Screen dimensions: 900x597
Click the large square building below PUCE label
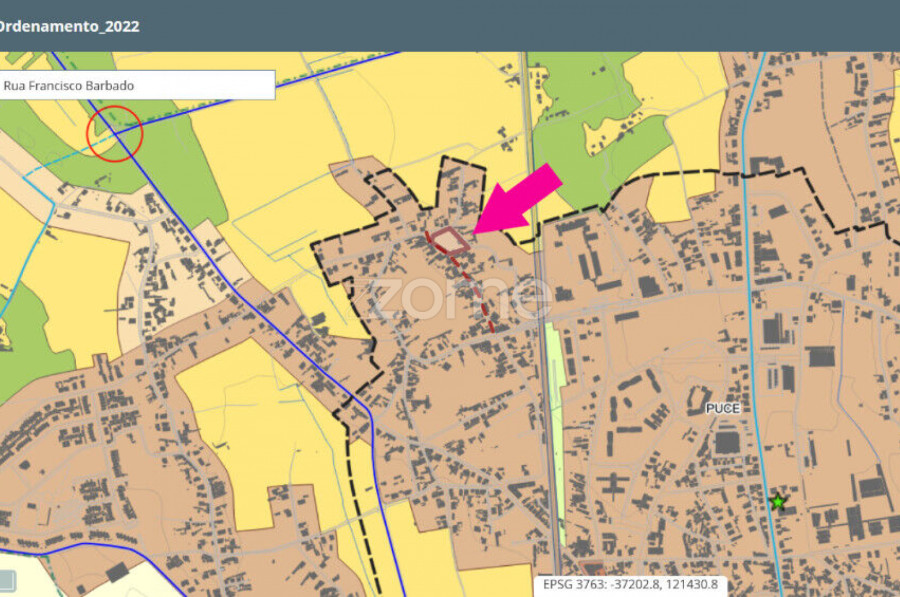(727, 442)
